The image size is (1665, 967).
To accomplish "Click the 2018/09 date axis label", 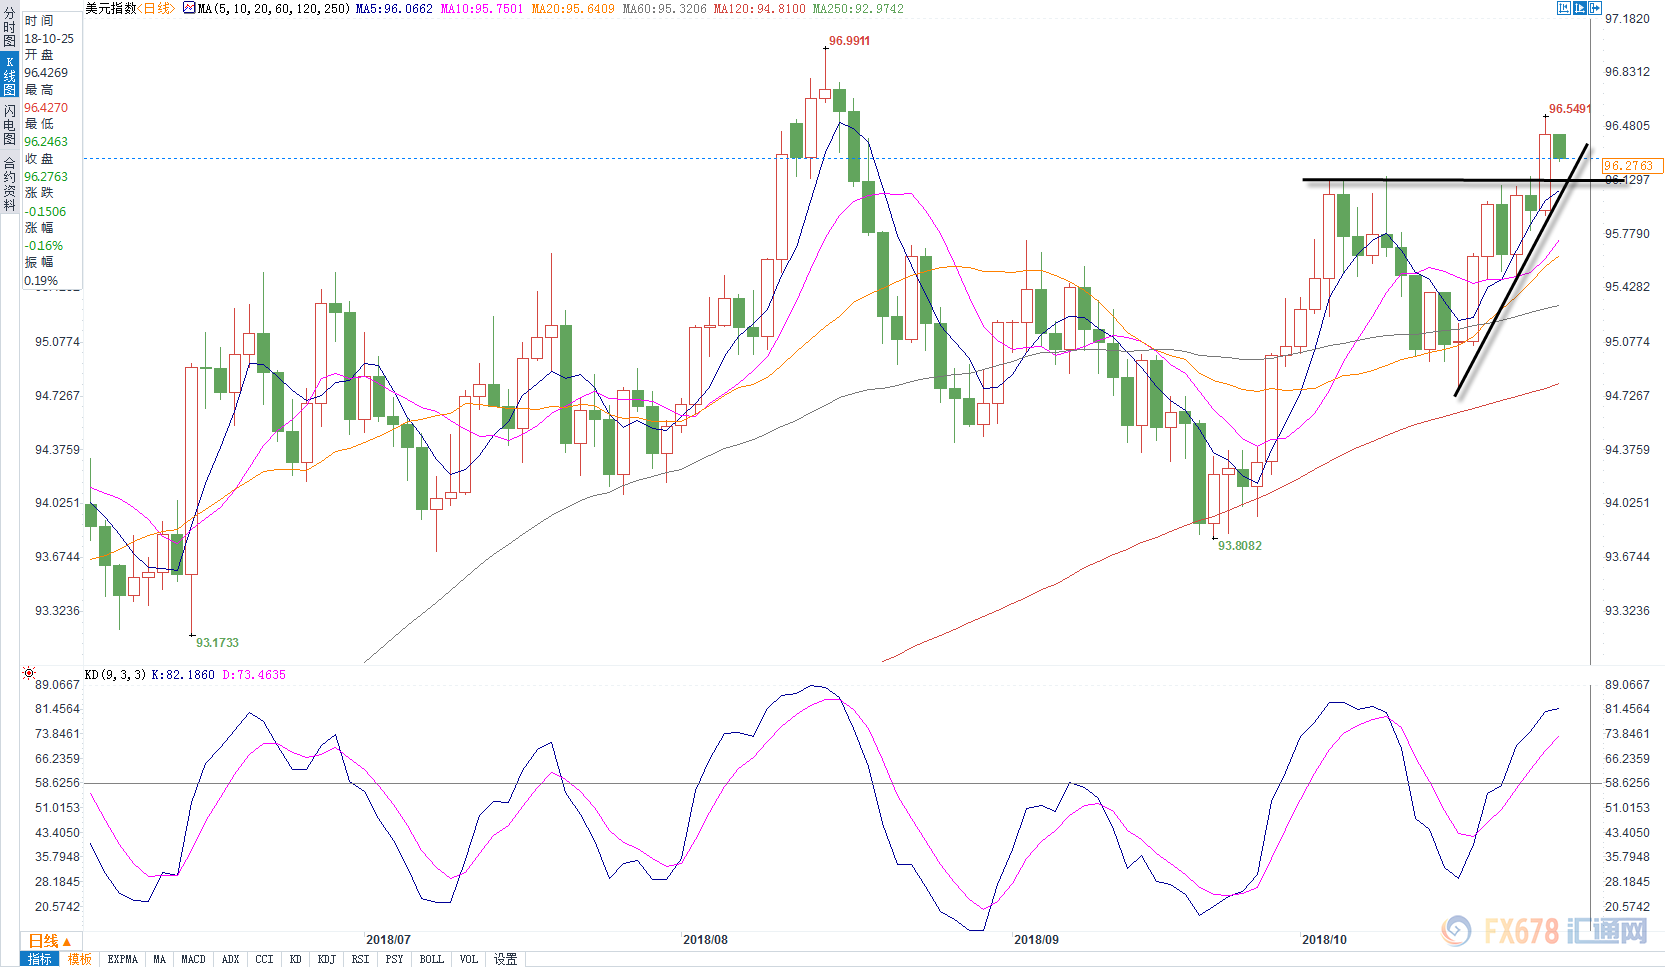I will [1036, 940].
